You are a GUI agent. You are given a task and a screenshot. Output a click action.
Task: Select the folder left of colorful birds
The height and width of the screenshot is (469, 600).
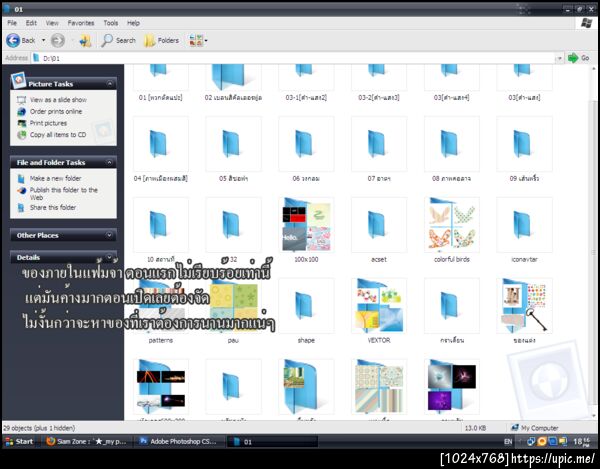coord(379,225)
